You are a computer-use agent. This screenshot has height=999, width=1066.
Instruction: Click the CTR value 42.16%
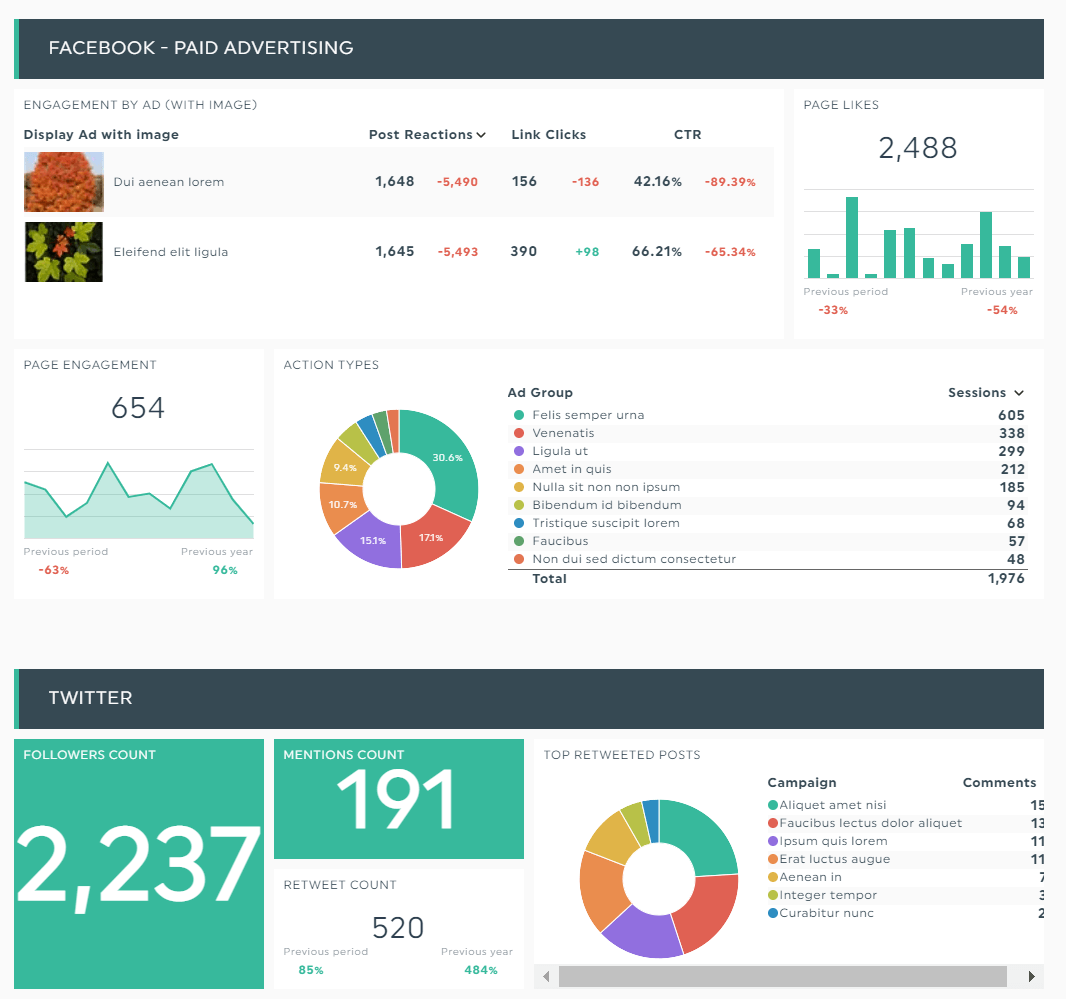(657, 182)
